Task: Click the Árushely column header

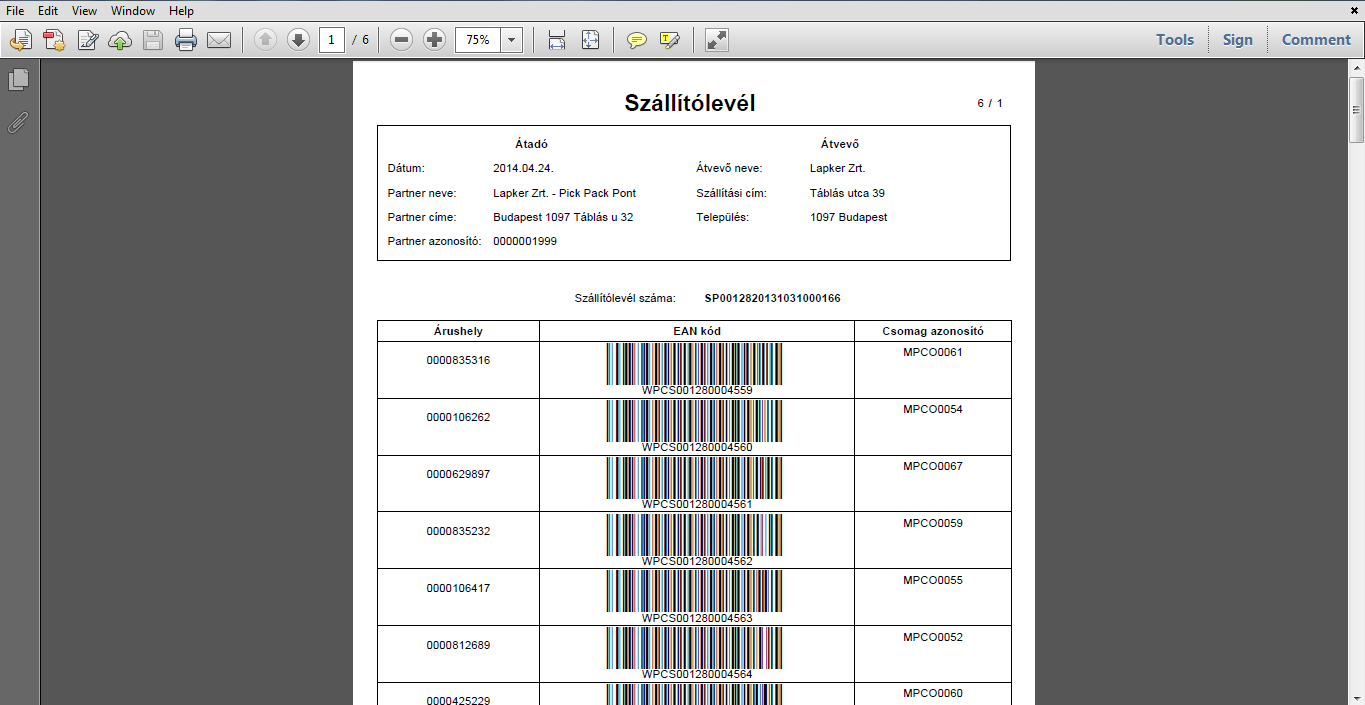Action: click(x=458, y=331)
